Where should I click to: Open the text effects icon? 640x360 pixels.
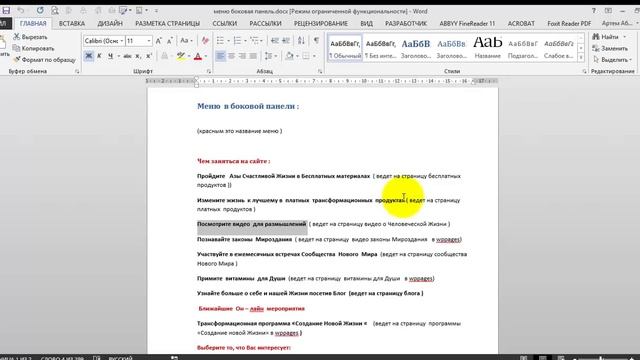pos(164,56)
